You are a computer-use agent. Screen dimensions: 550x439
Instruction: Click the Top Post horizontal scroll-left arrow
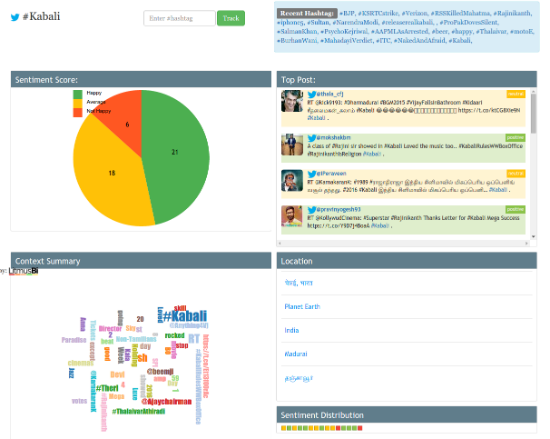point(280,243)
